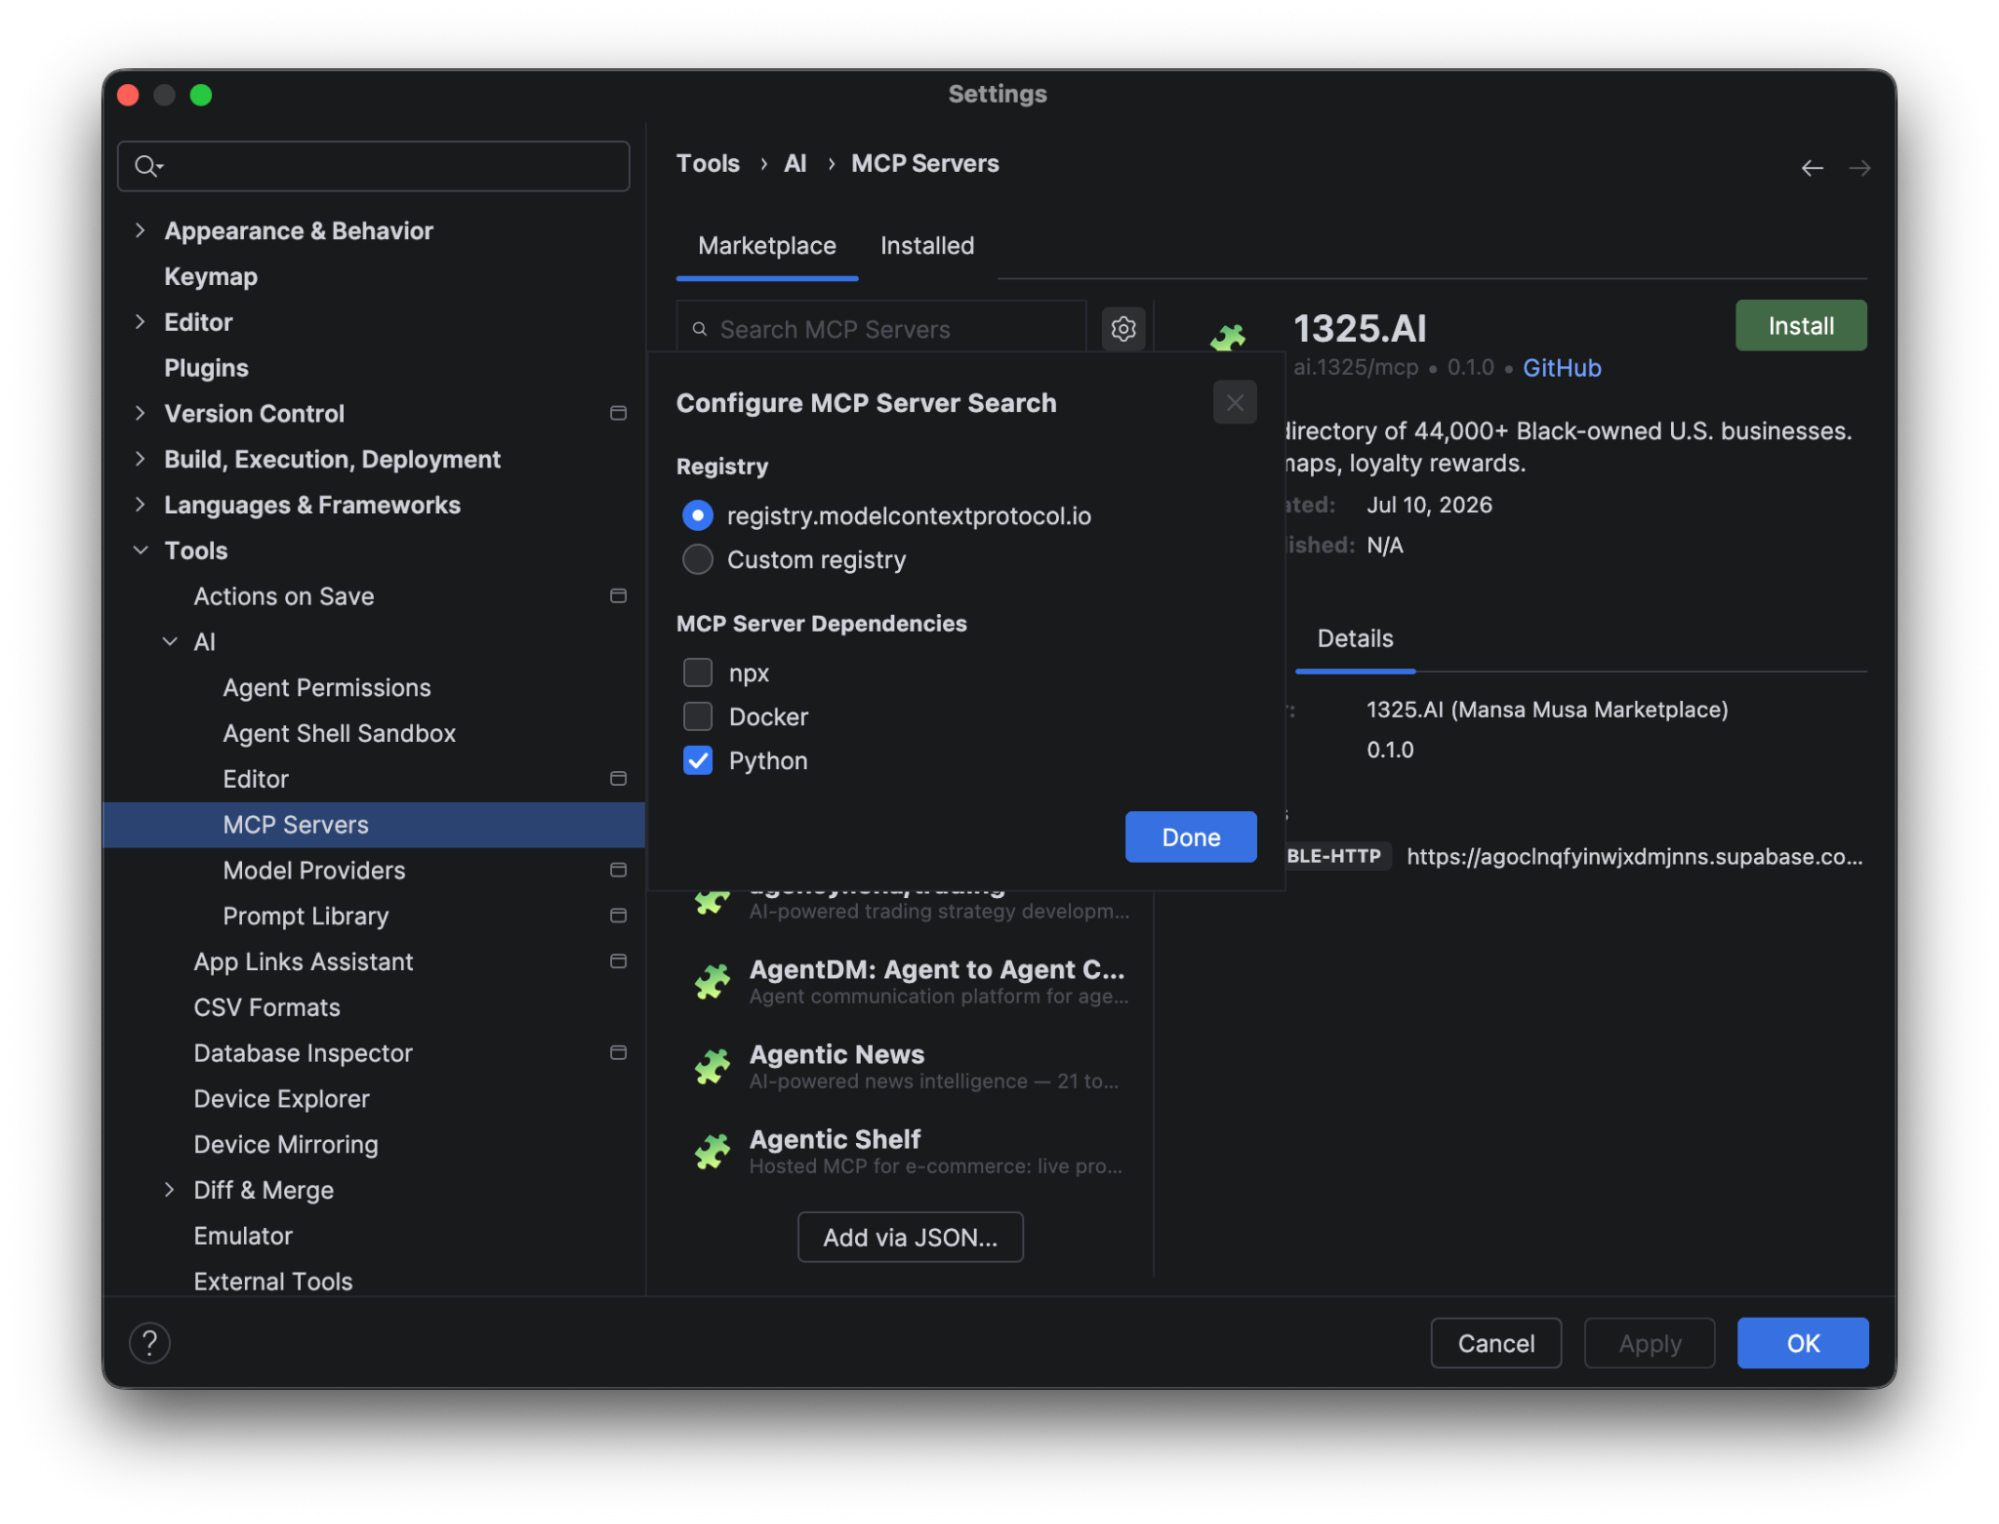This screenshot has width=1999, height=1524.
Task: Open the CSV Formats settings
Action: coord(267,1008)
